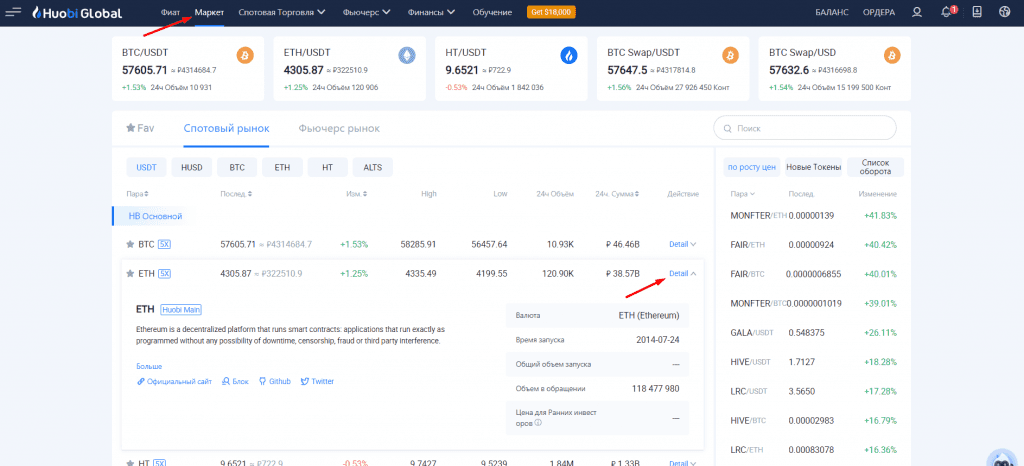Image resolution: width=1024 pixels, height=466 pixels.
Task: Favorite the ETH row with star
Action: coord(131,273)
